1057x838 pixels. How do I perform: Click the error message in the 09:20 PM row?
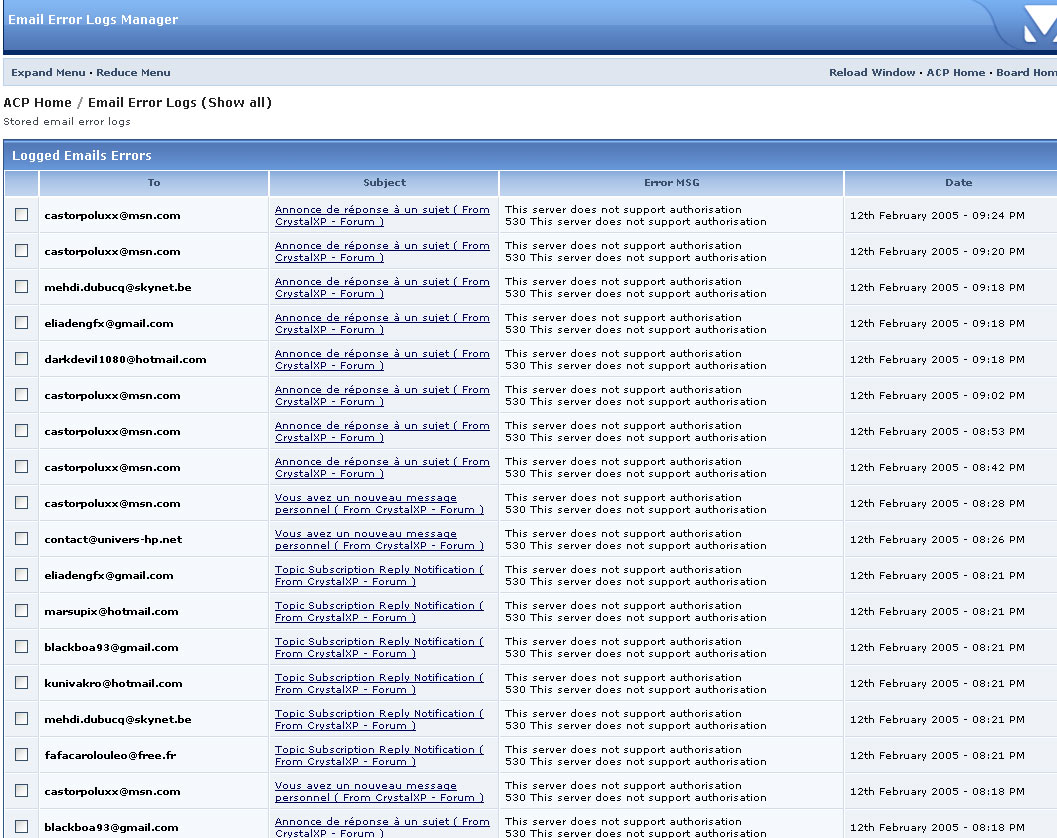636,251
